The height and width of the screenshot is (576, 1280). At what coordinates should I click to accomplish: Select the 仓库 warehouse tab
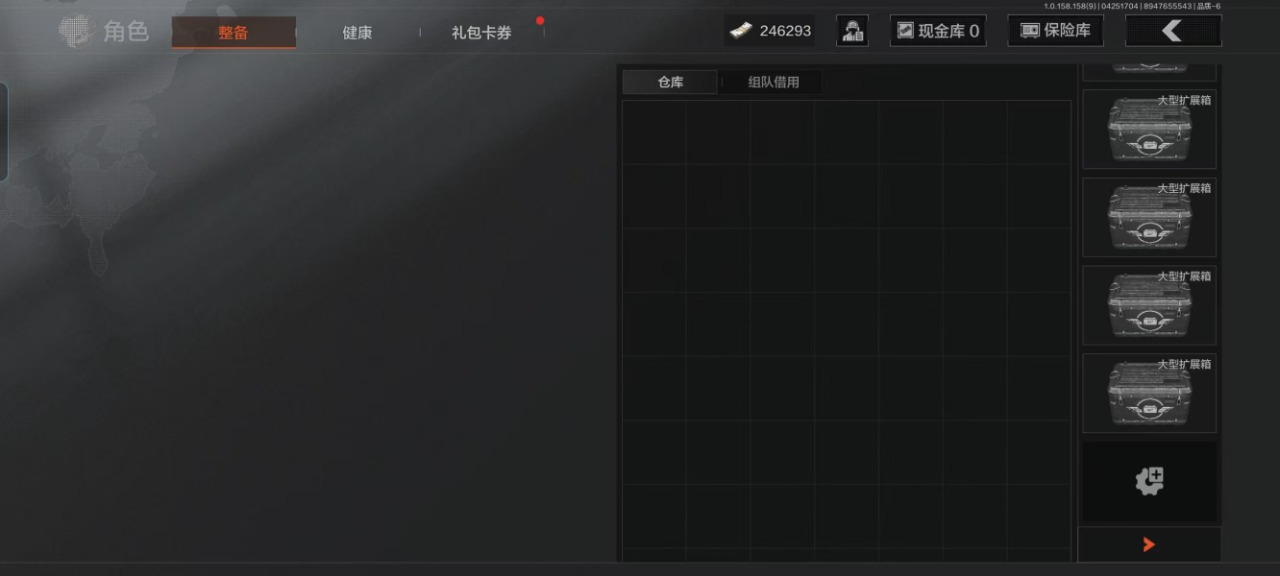point(670,82)
